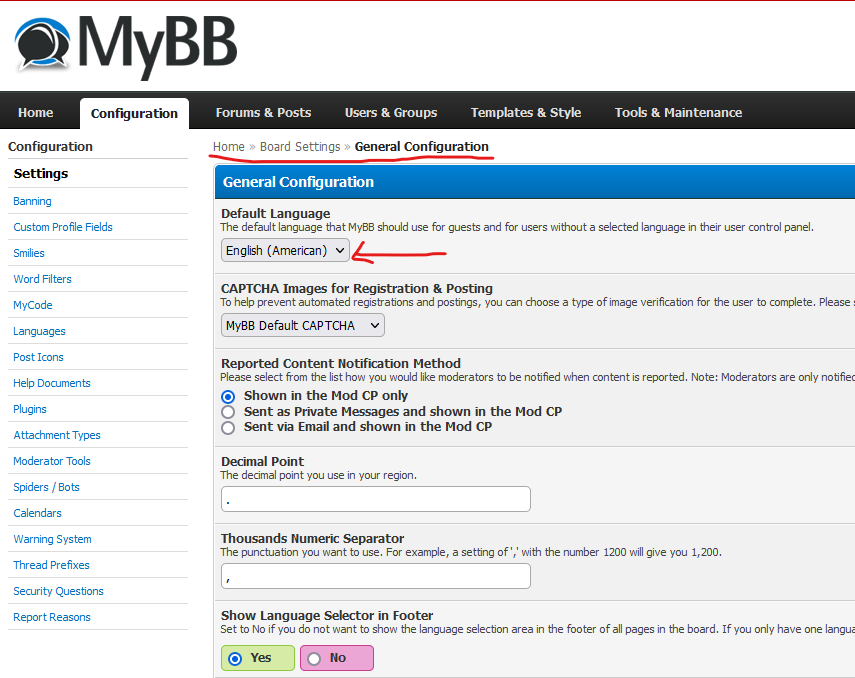The height and width of the screenshot is (678, 855).
Task: Open Calendars sidebar link
Action: click(x=38, y=513)
